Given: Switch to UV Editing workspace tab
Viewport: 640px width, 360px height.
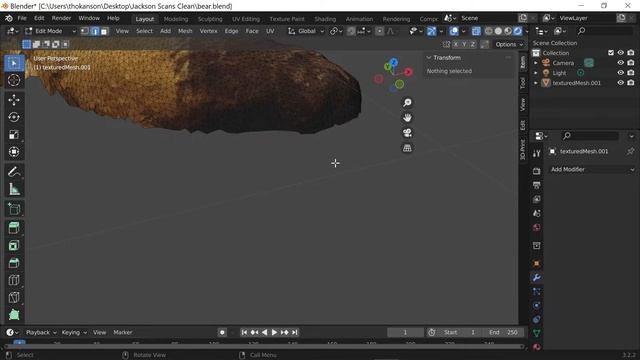Looking at the screenshot, I should click(246, 19).
